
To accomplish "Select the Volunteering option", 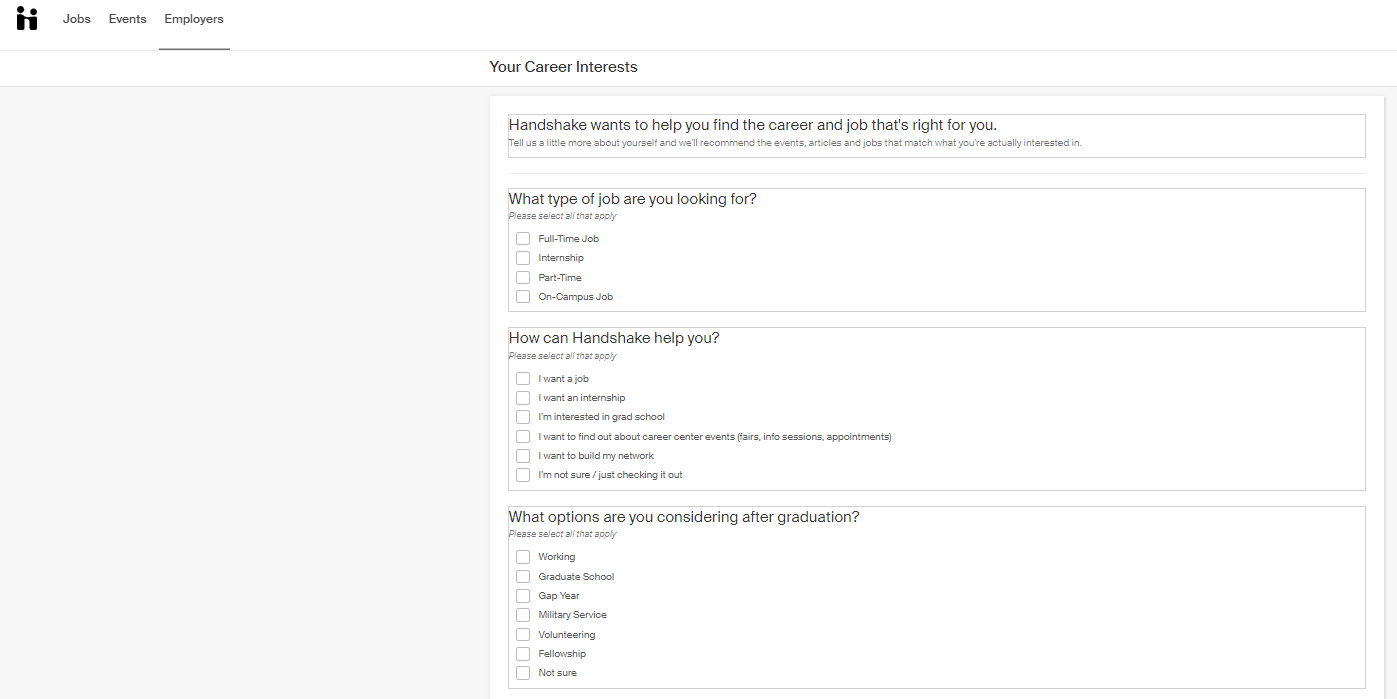I will 523,634.
